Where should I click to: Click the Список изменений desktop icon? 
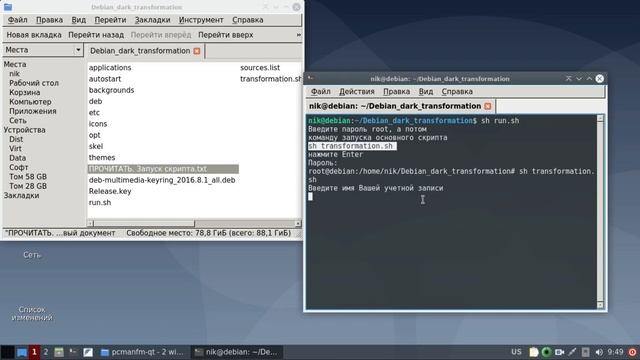(x=32, y=313)
